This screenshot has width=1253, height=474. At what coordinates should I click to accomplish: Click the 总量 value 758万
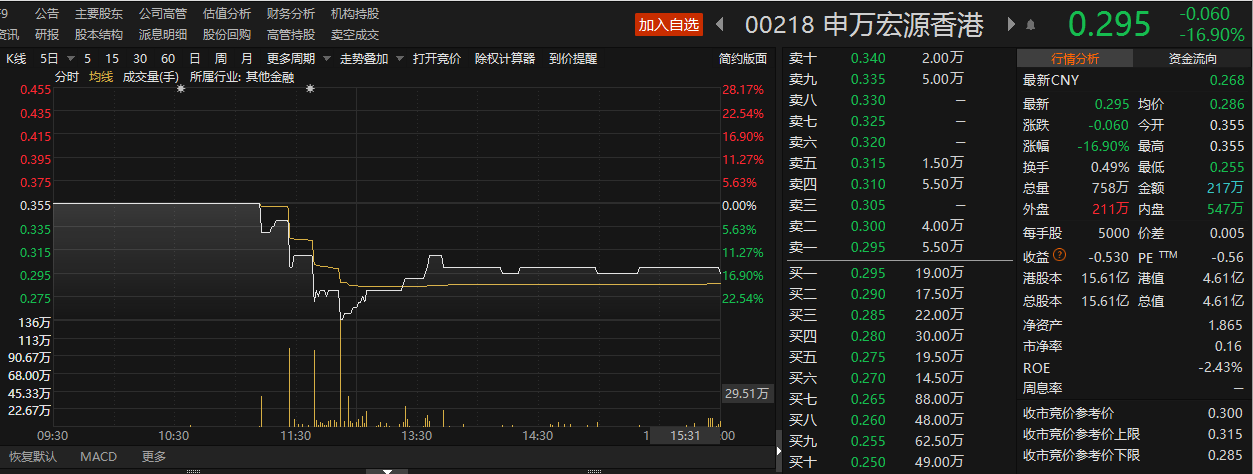tap(1110, 187)
